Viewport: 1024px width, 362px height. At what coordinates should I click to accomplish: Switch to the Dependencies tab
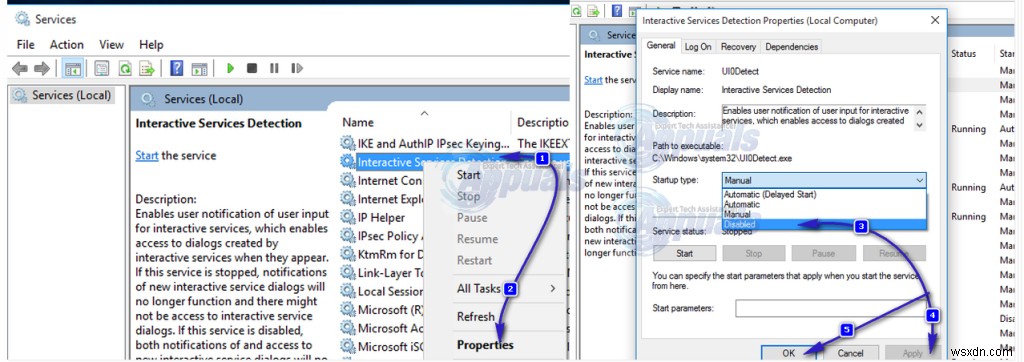[x=792, y=46]
